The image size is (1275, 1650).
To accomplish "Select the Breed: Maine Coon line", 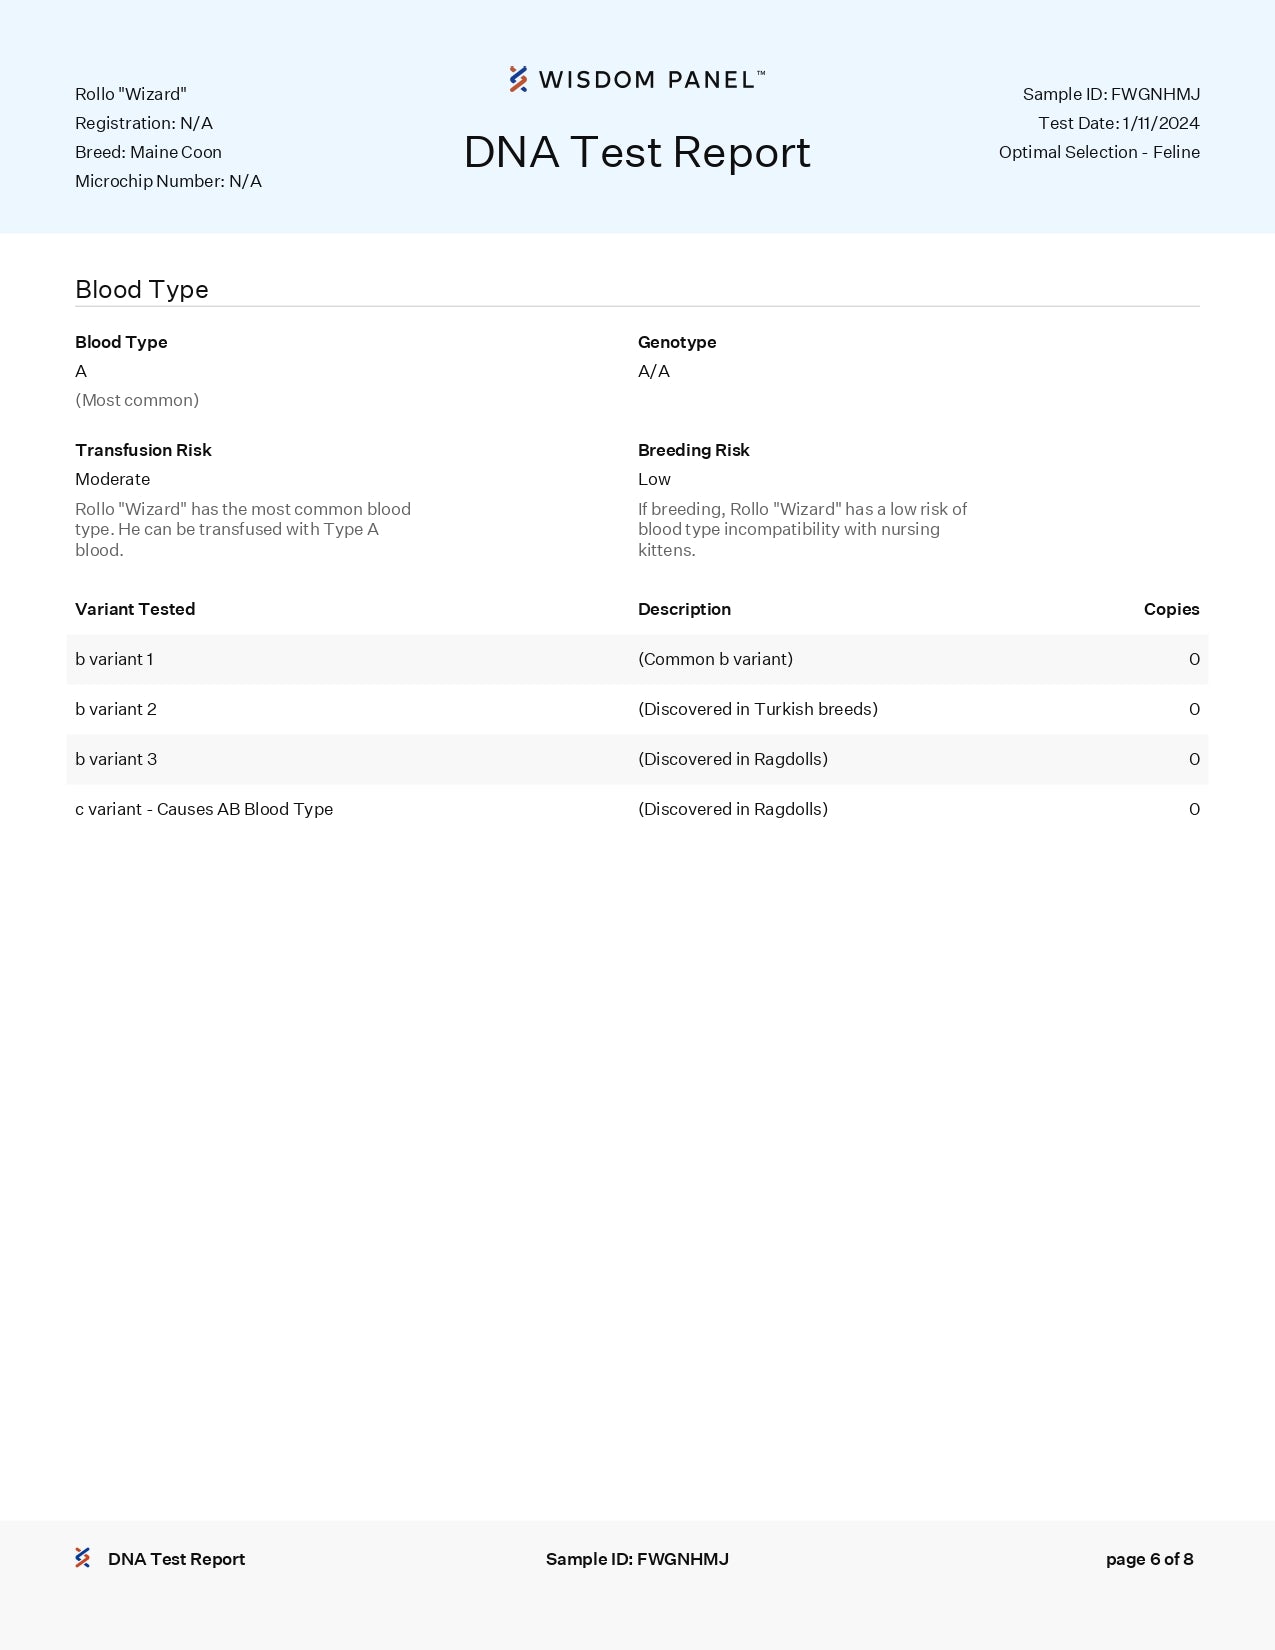I will pos(148,152).
